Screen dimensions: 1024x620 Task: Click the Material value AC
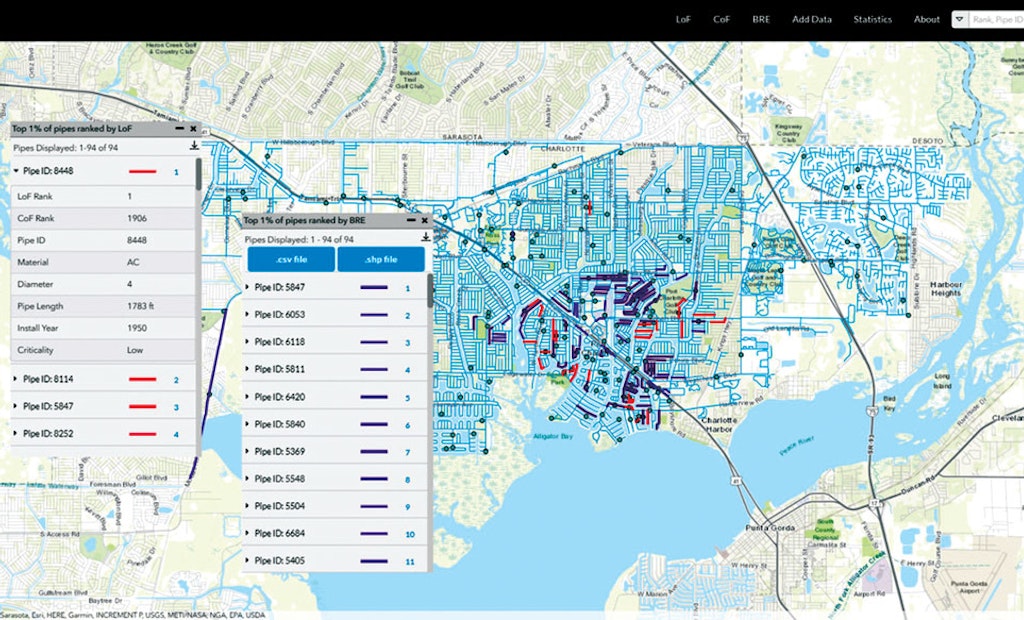pos(133,262)
